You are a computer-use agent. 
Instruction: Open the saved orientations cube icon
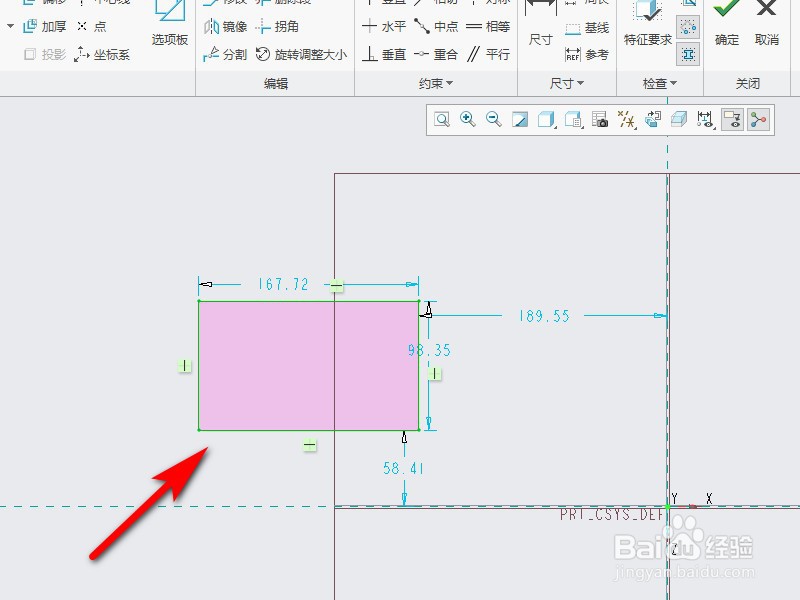coord(573,120)
